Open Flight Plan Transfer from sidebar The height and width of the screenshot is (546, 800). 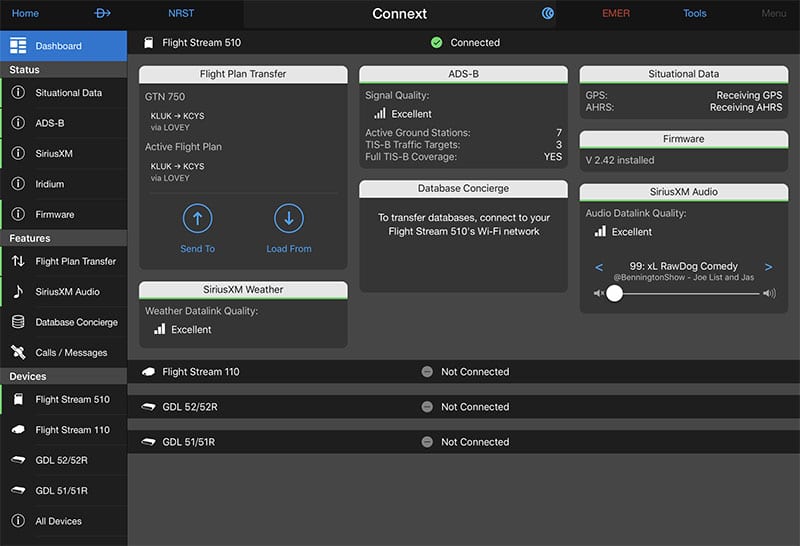coord(63,261)
